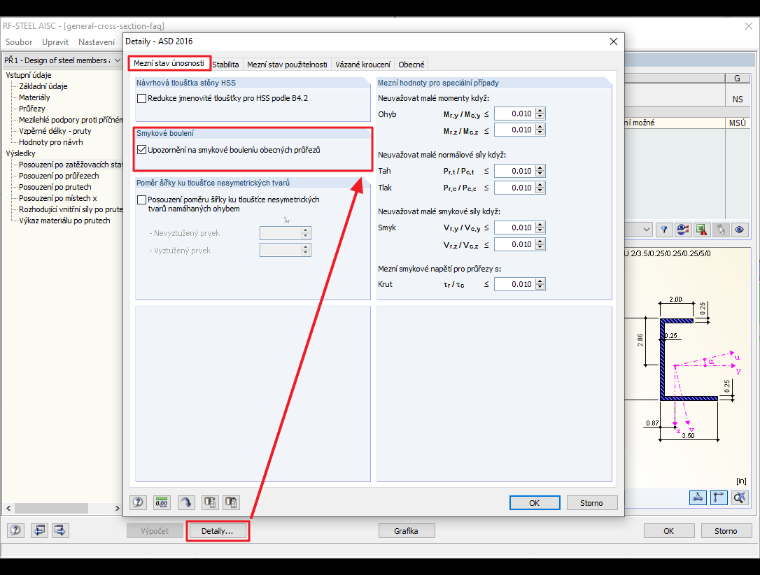The image size is (760, 575).
Task: Increase Mr,y / Mc,y limit value
Action: pyautogui.click(x=540, y=111)
